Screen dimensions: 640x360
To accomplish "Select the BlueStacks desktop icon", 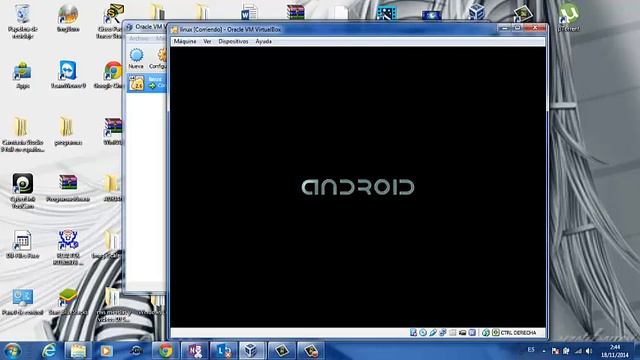I will tap(68, 302).
